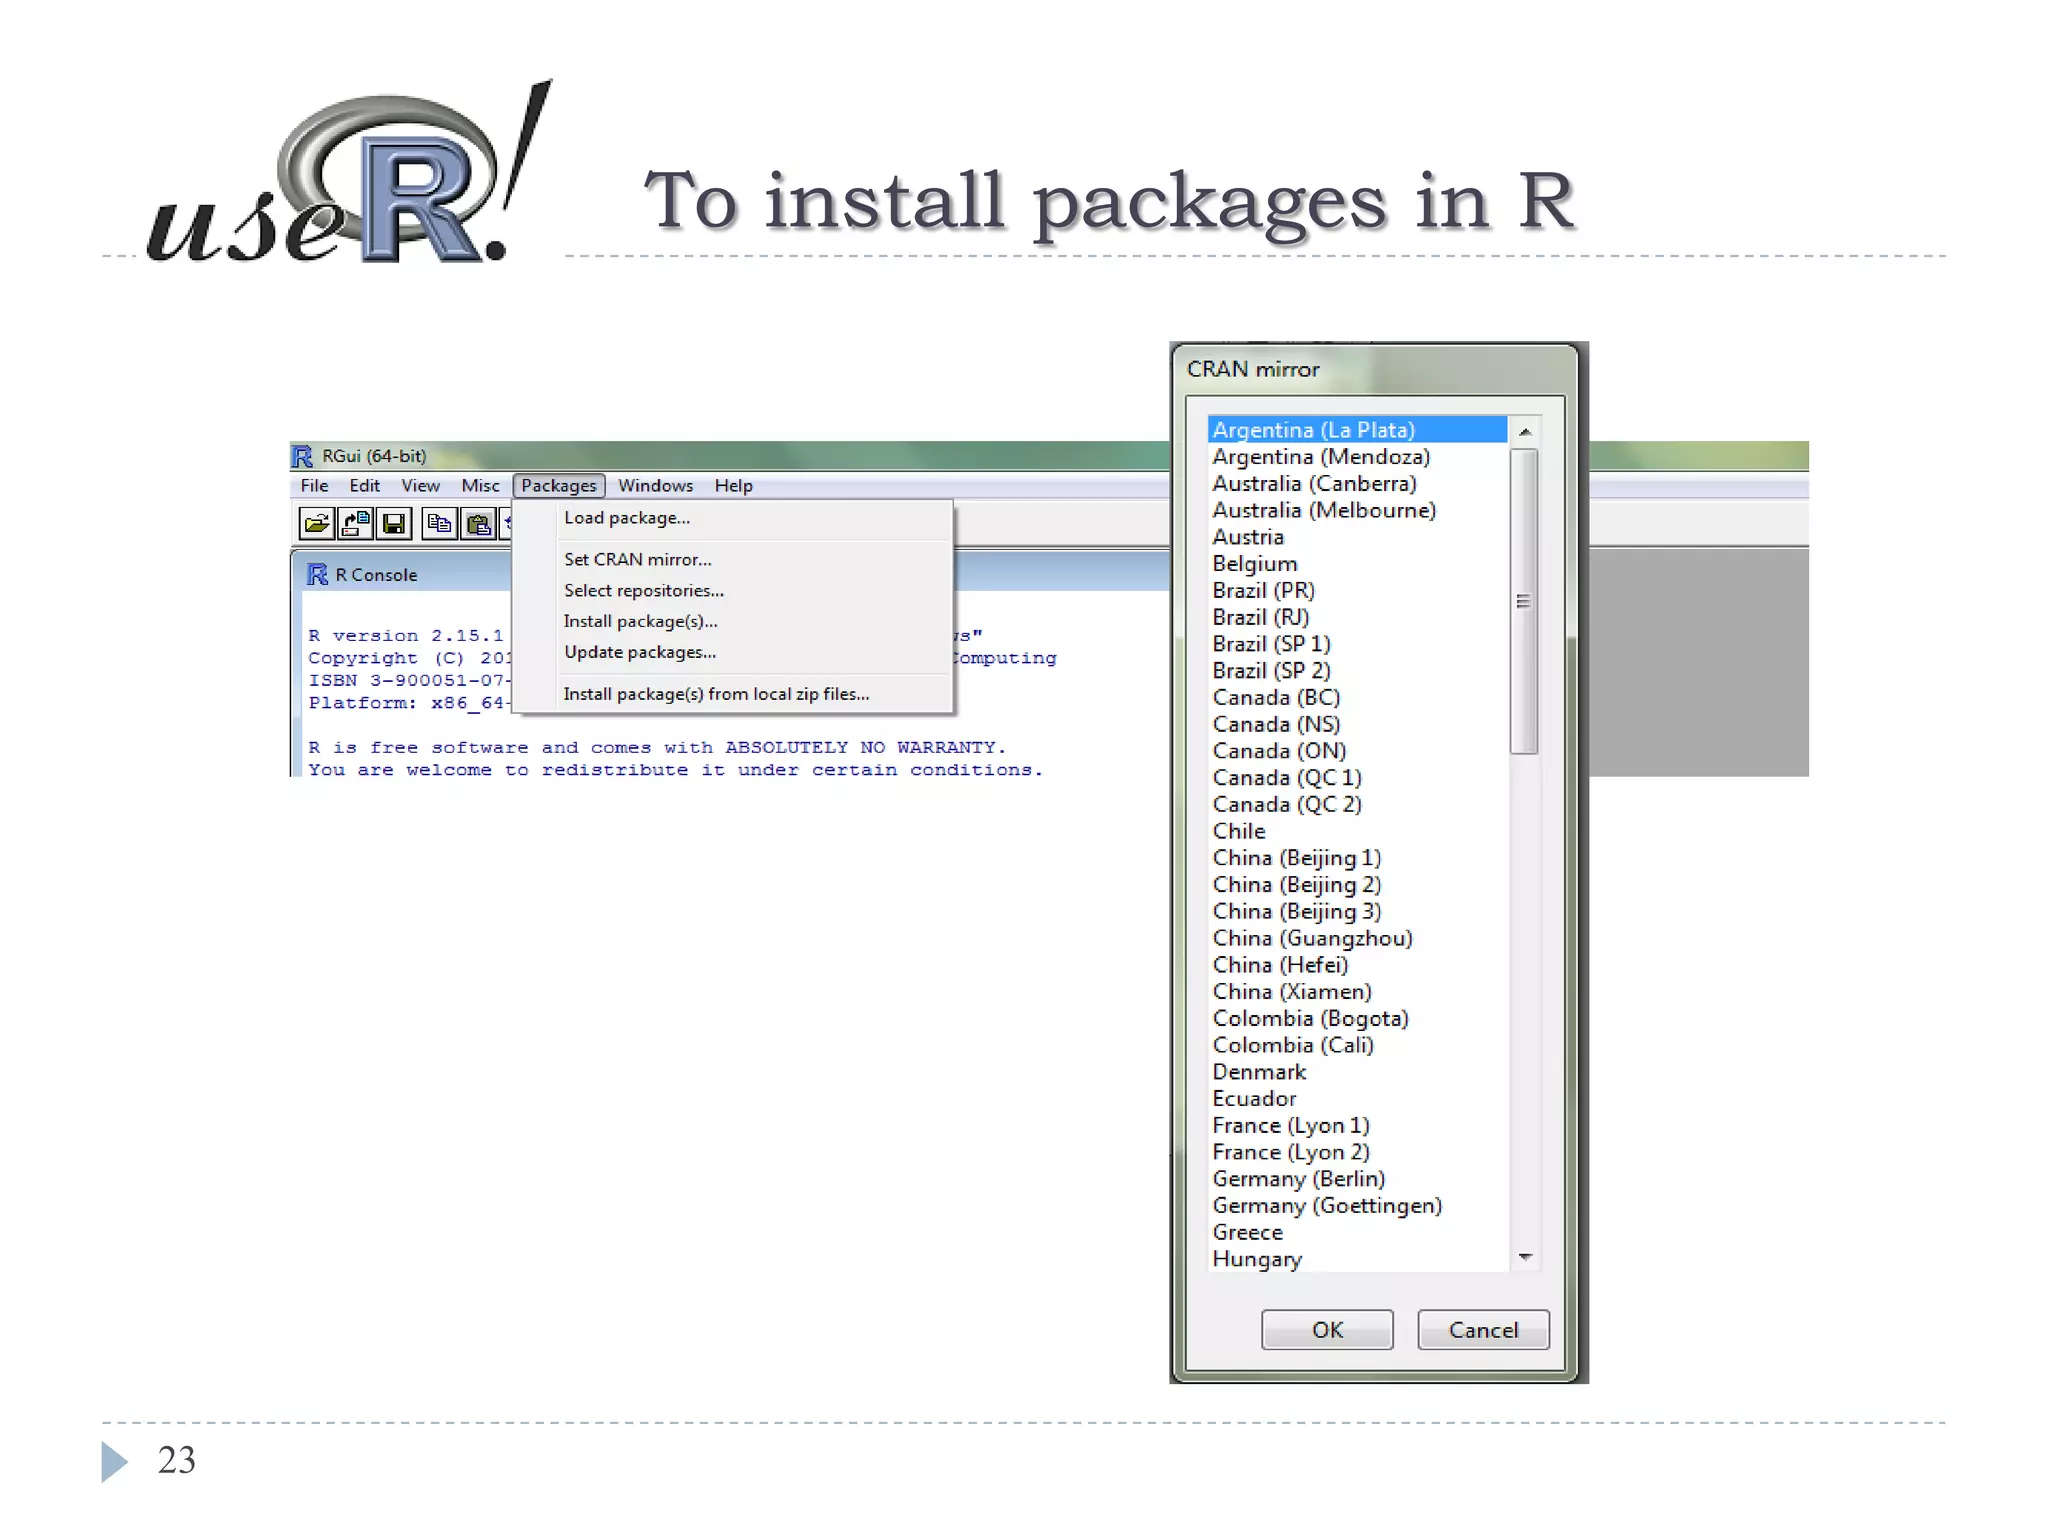
Task: Click Cancel in CRAN mirror dialog
Action: click(x=1483, y=1330)
